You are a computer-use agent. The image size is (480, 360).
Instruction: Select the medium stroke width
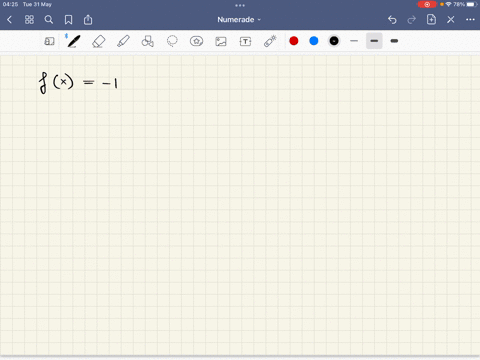coord(374,41)
